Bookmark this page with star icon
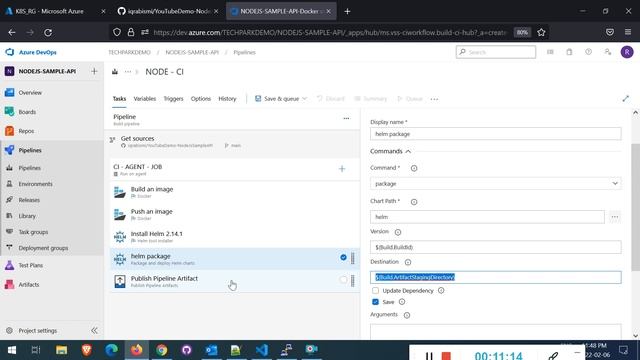 (541, 32)
